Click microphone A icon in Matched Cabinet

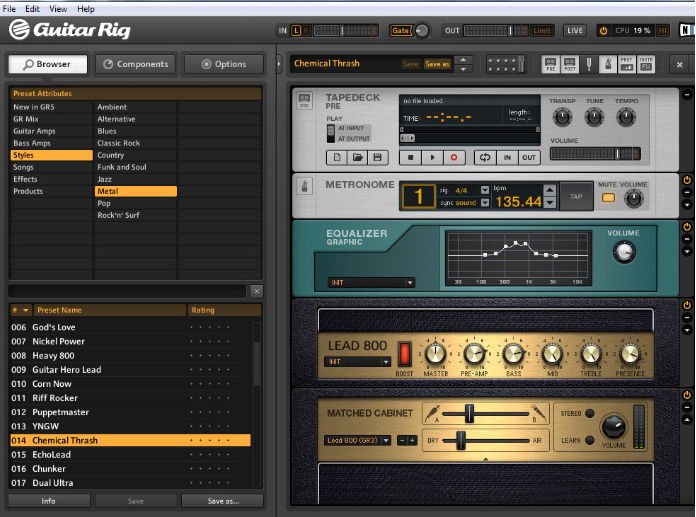coord(432,413)
